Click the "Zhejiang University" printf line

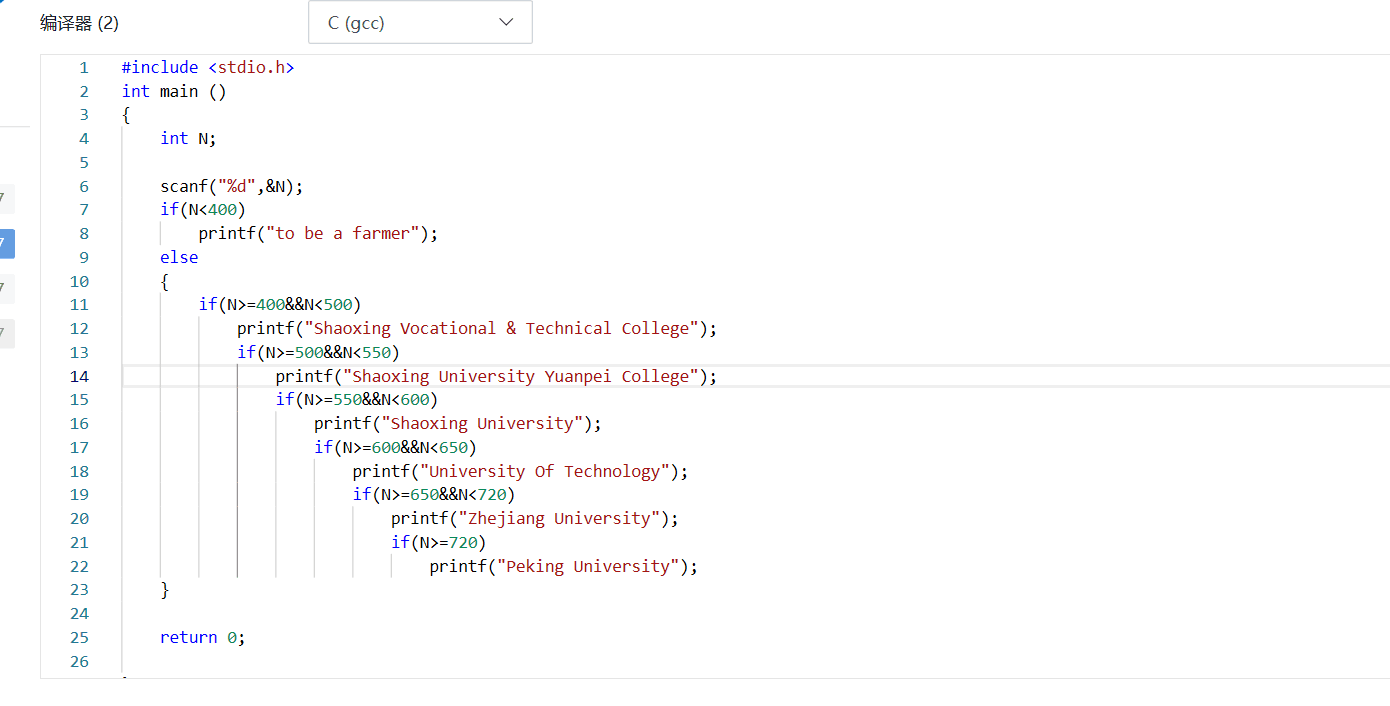[x=534, y=518]
